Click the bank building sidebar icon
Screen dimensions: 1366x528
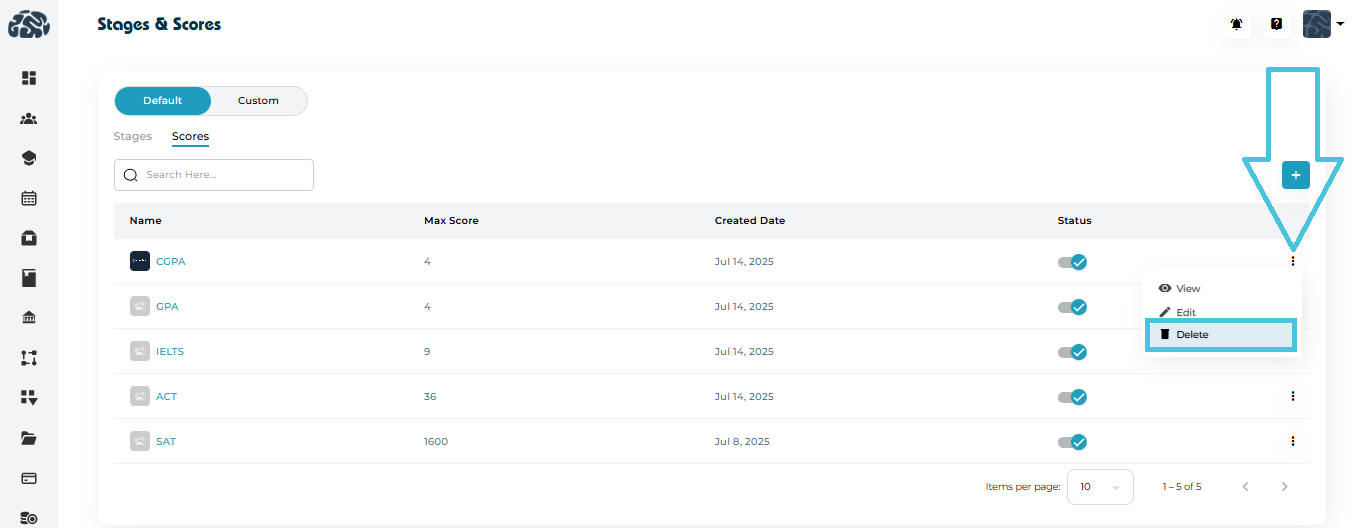29,318
